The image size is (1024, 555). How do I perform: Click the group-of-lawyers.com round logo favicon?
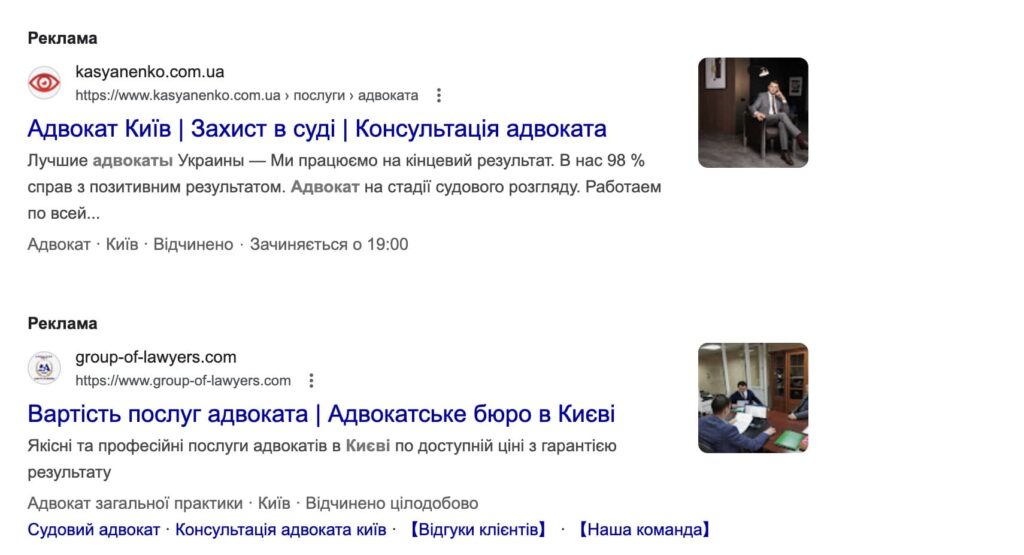click(x=44, y=368)
